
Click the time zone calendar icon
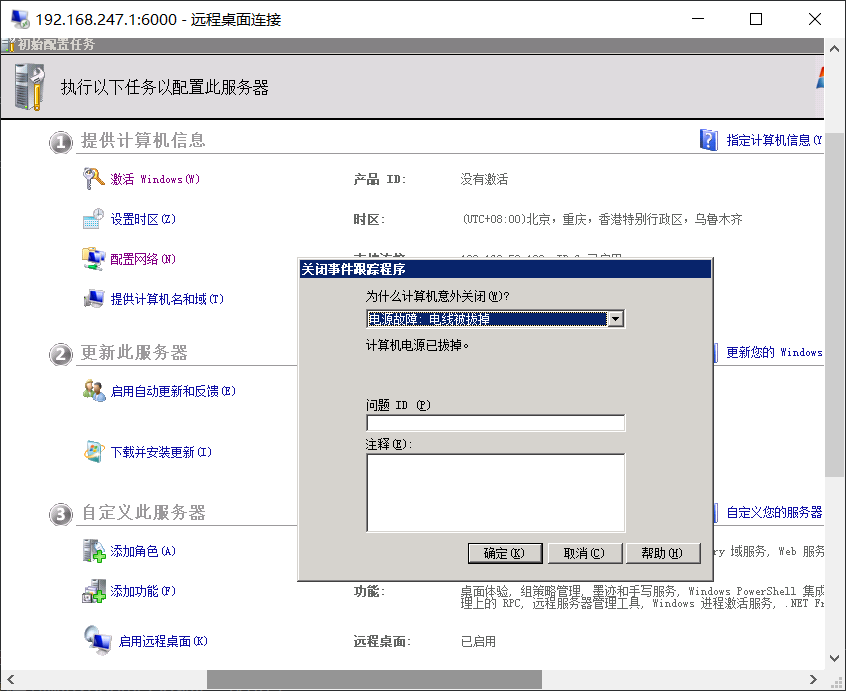tap(93, 218)
